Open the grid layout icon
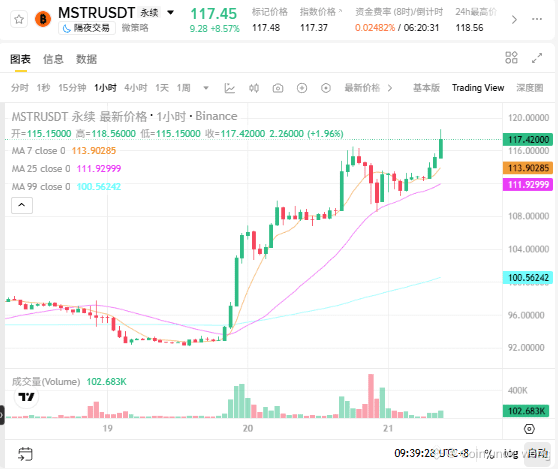 [x=511, y=58]
